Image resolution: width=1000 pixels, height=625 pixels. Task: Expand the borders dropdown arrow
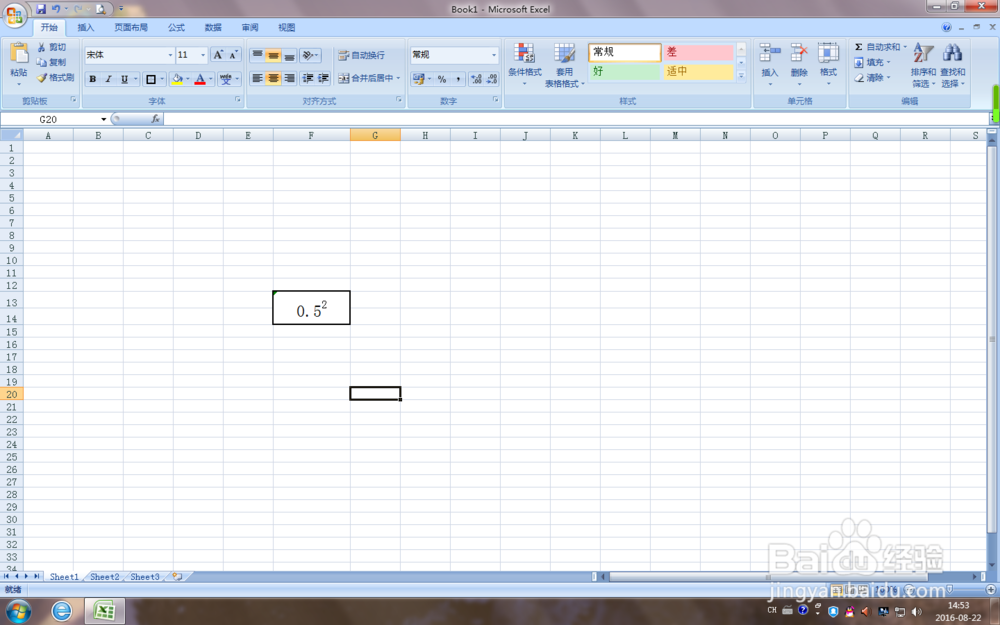click(x=162, y=79)
